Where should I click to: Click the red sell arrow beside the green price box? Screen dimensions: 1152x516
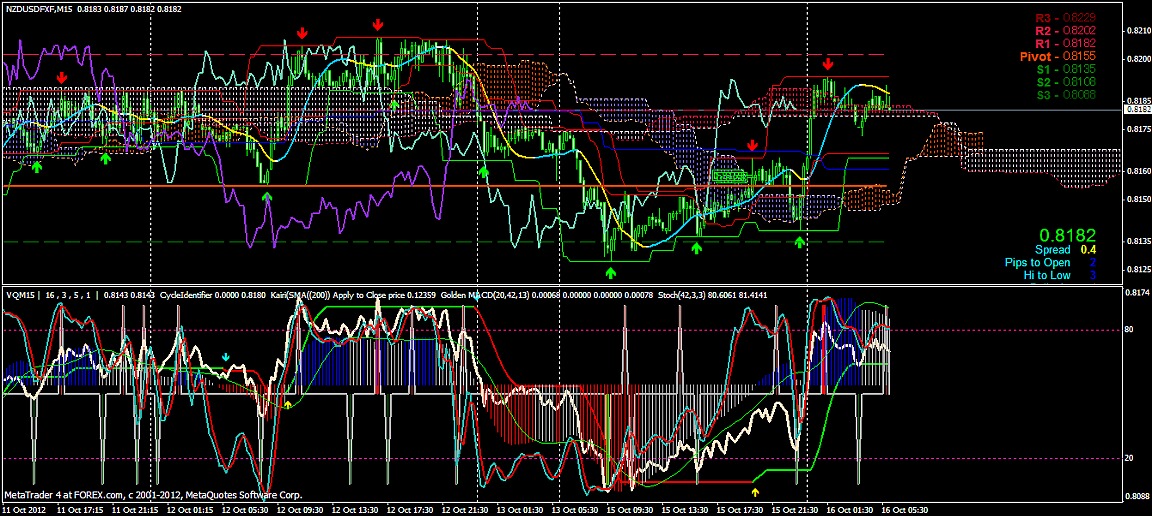(x=752, y=146)
